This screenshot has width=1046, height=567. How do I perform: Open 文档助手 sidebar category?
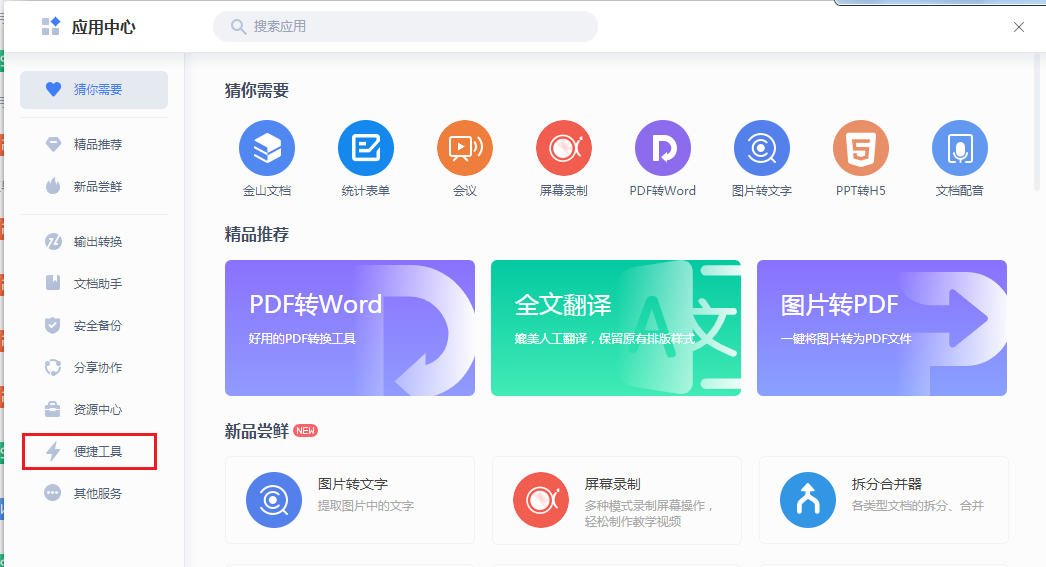pyautogui.click(x=94, y=284)
